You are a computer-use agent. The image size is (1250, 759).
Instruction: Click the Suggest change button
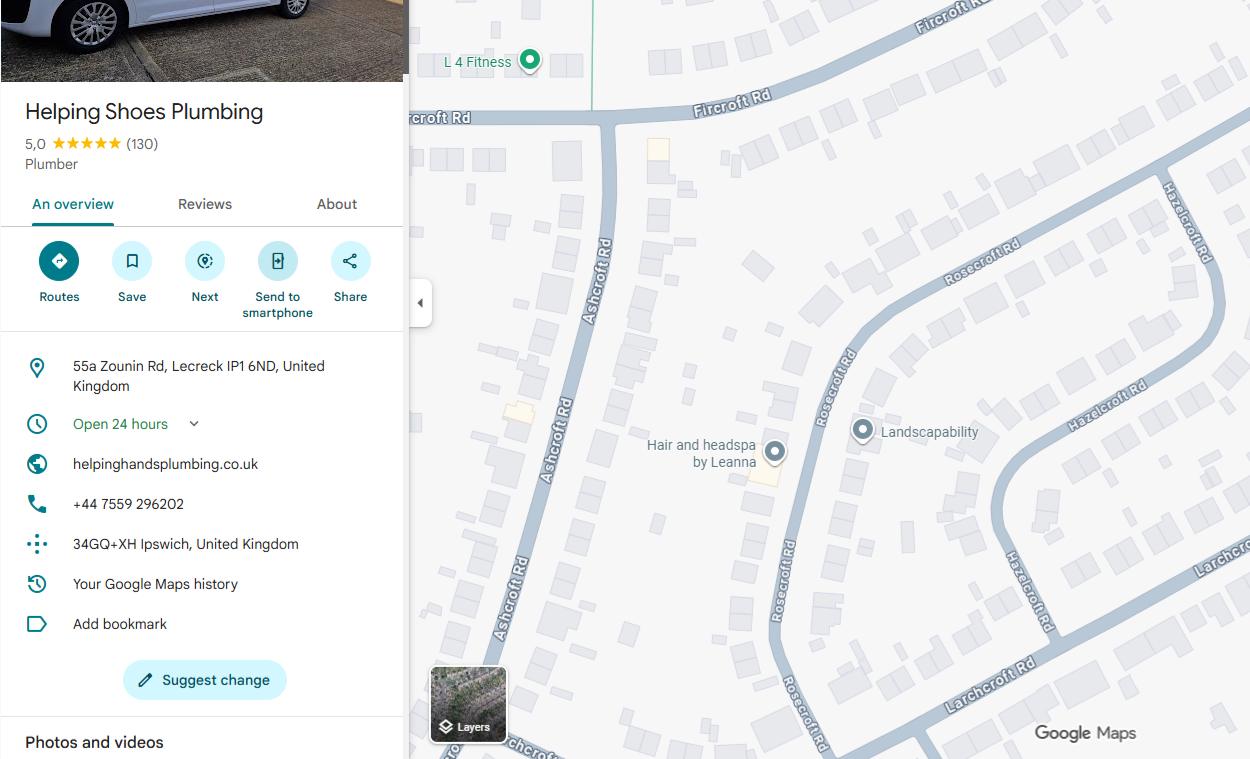205,680
